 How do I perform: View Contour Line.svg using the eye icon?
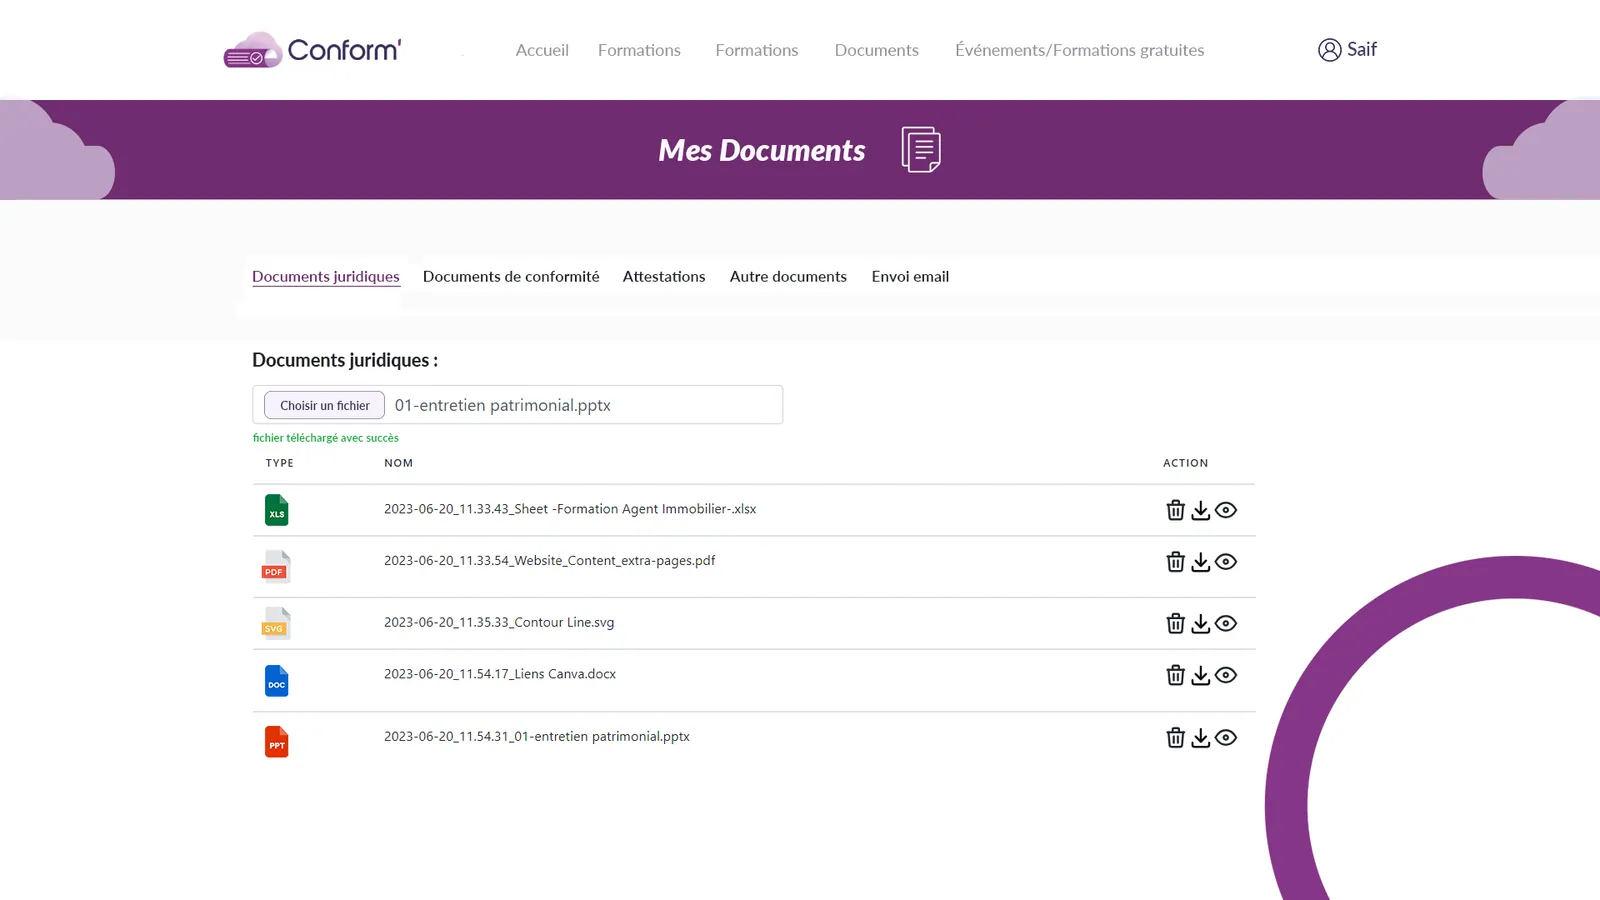pyautogui.click(x=1226, y=623)
